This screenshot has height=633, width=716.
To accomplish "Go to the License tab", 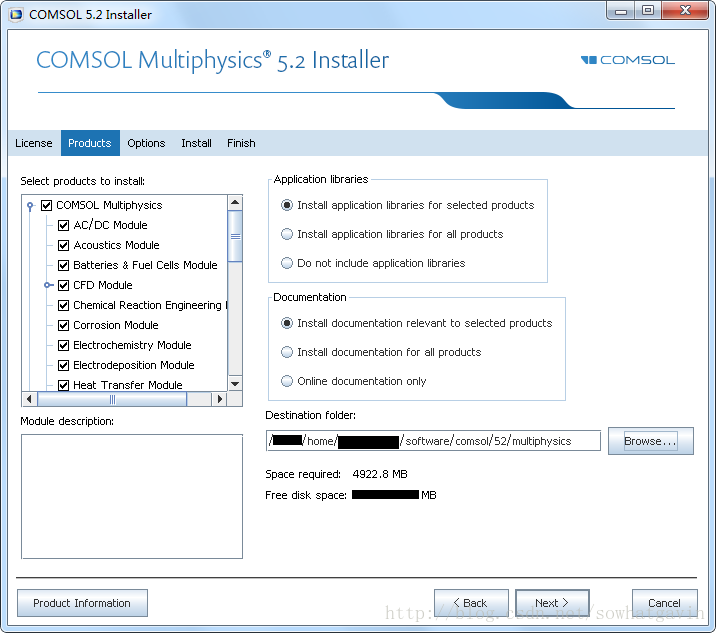I will [34, 143].
